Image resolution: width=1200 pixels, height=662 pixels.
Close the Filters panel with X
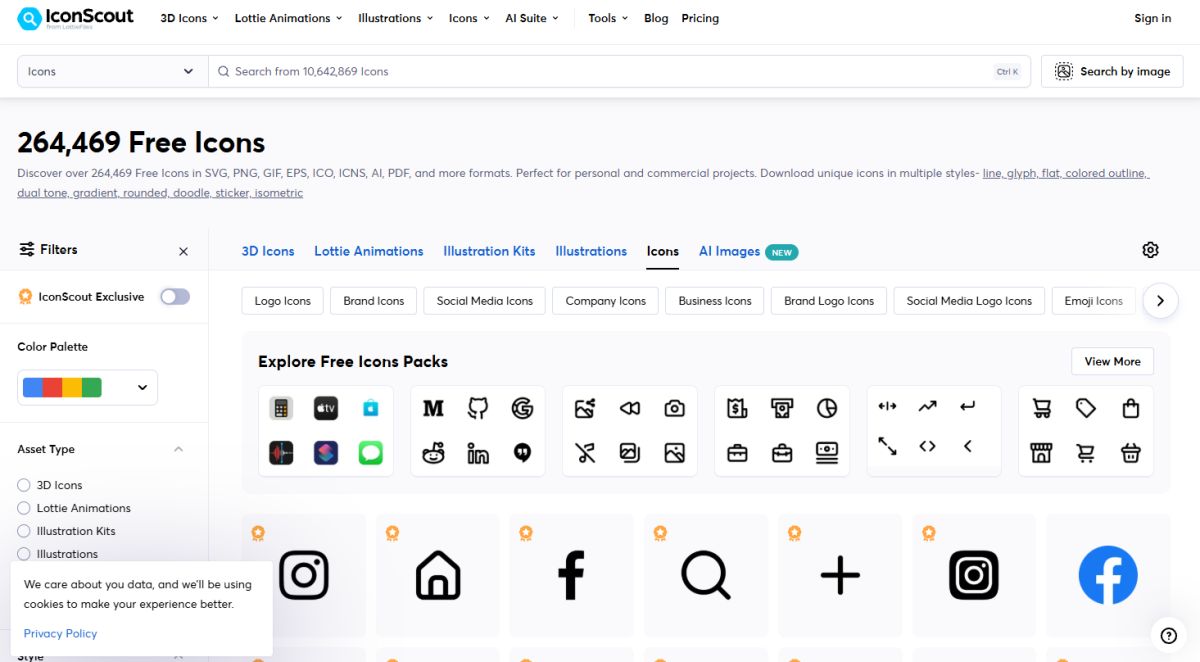pyautogui.click(x=183, y=251)
